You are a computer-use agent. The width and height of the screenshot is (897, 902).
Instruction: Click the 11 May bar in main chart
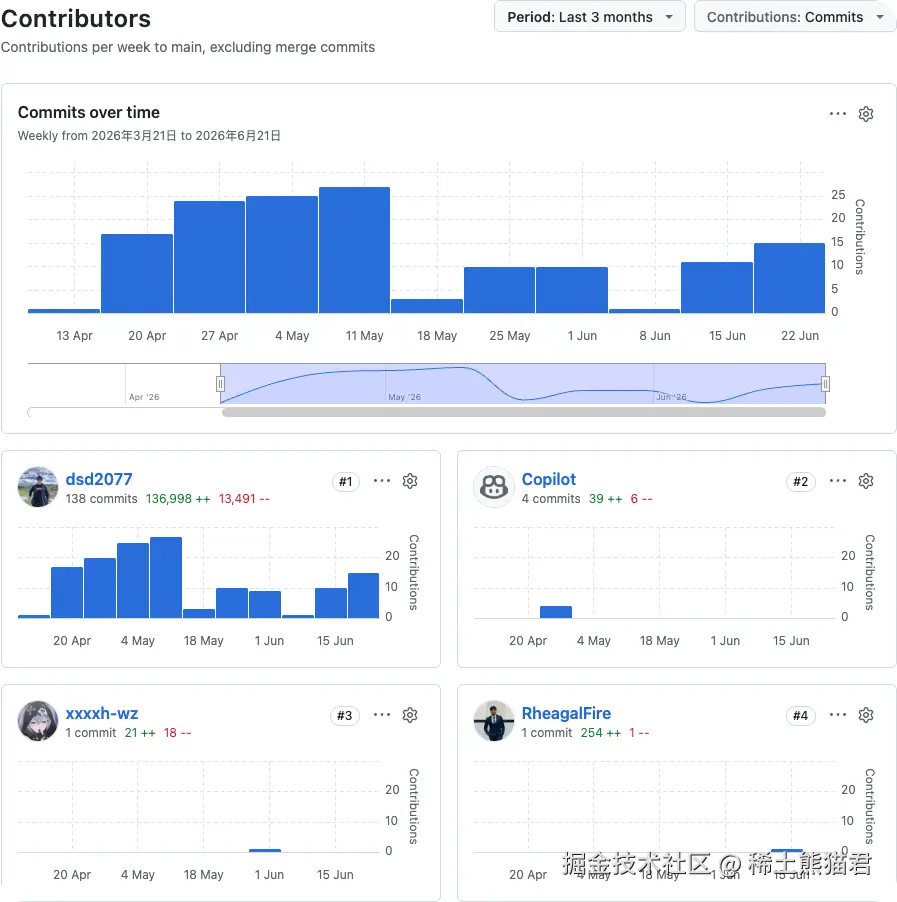pyautogui.click(x=354, y=250)
